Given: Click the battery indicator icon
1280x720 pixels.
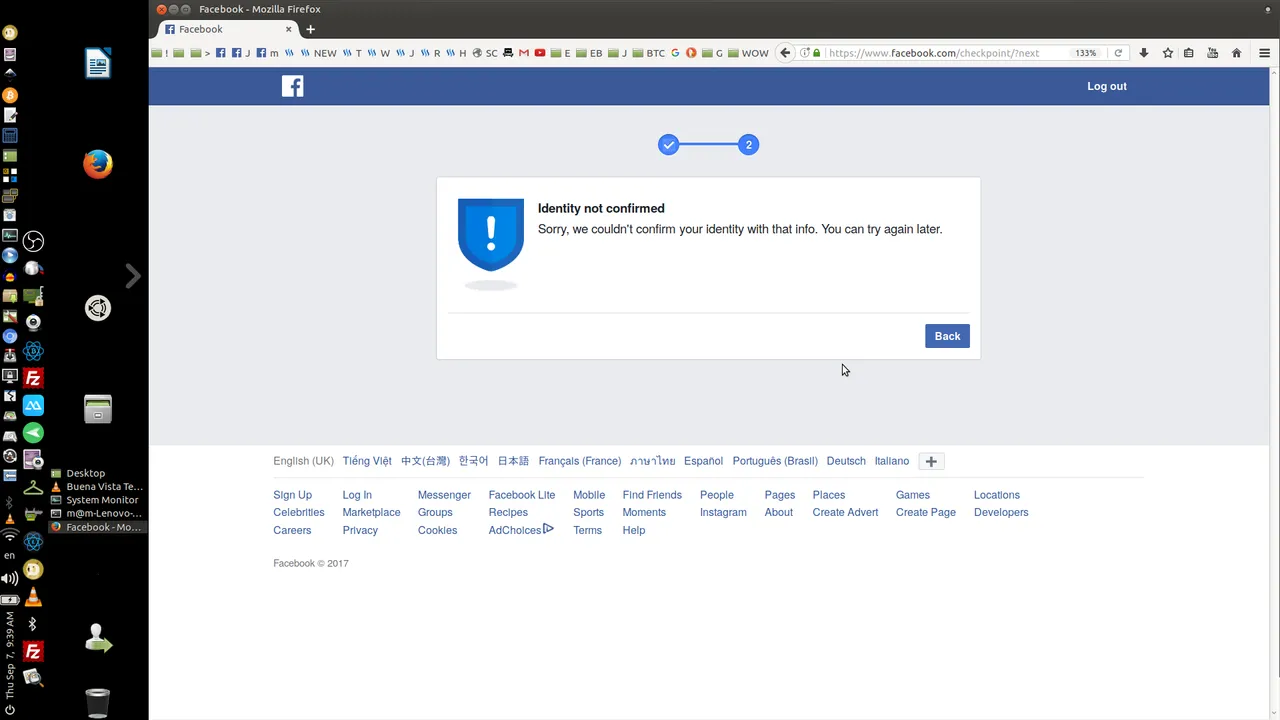Looking at the screenshot, I should [x=10, y=600].
